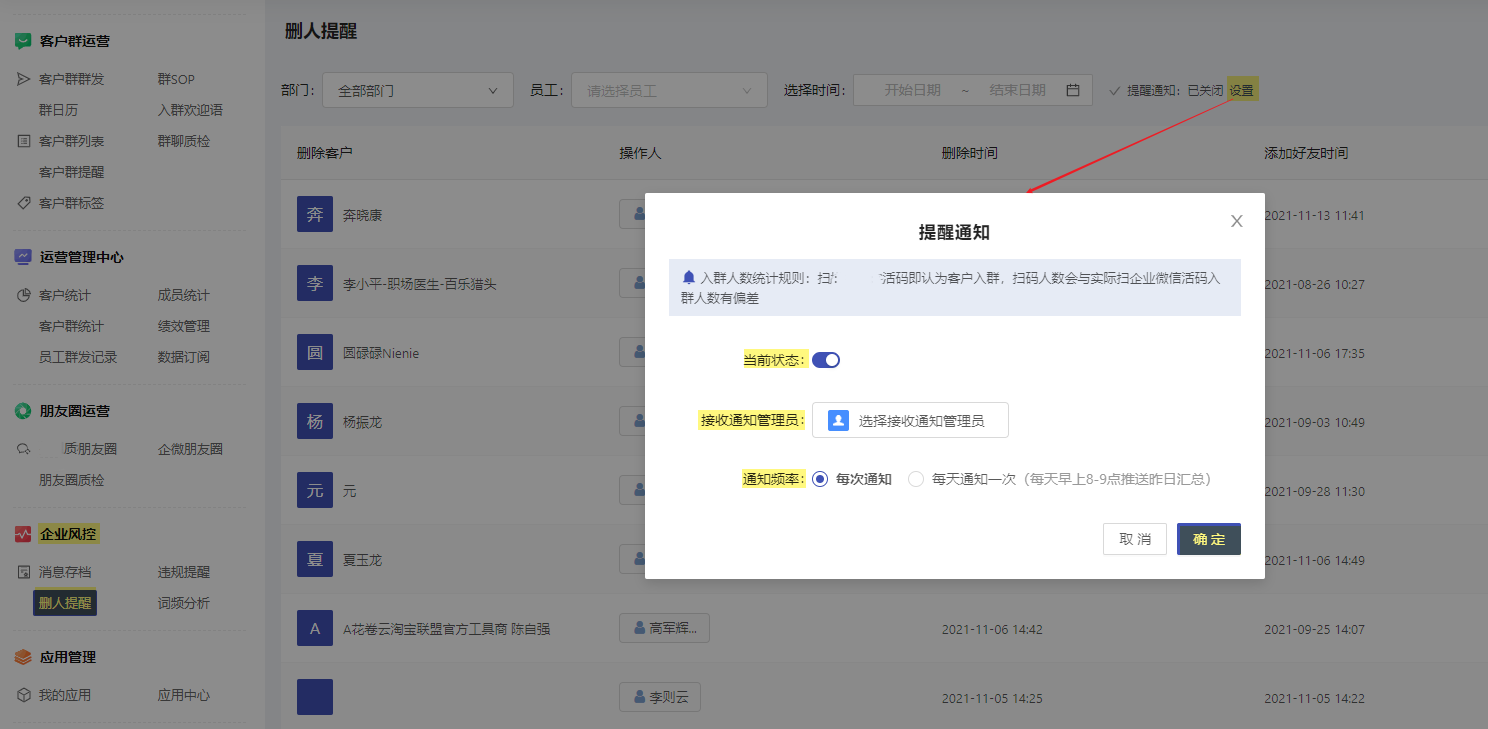Click avatar 杨 of 杨振龙 row

(x=315, y=422)
